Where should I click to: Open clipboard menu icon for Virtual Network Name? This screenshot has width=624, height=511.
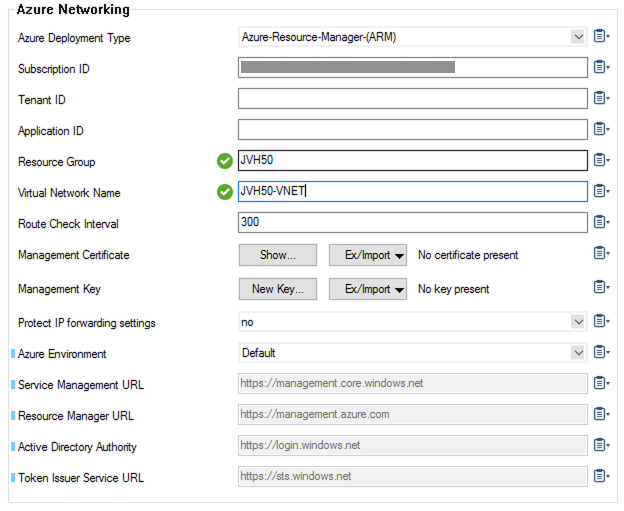pos(601,191)
